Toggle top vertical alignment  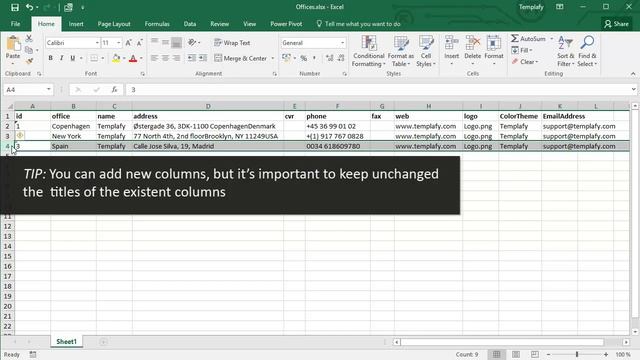click(x=154, y=42)
